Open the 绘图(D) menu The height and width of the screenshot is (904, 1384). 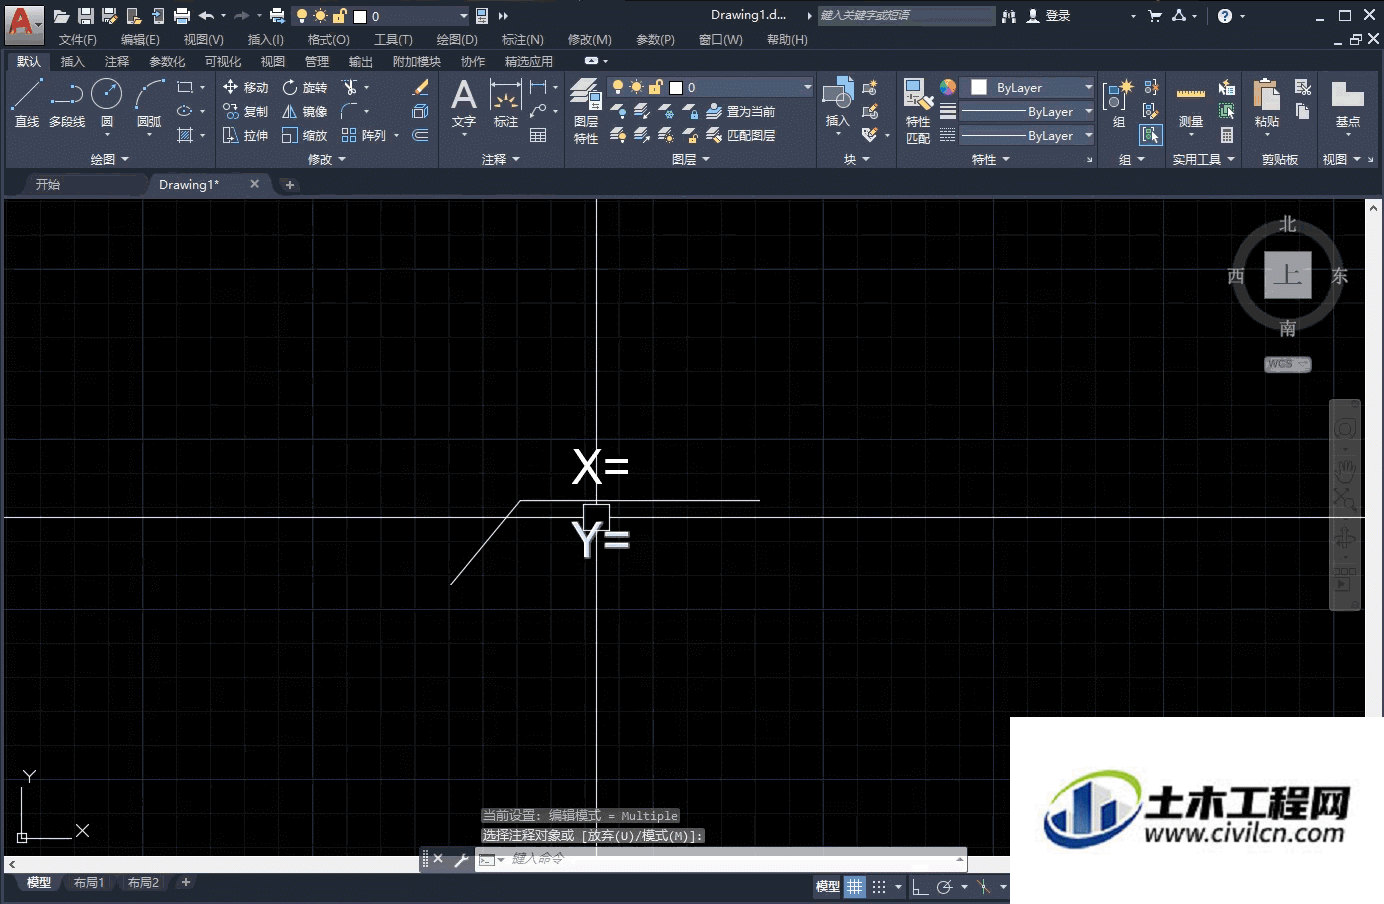pyautogui.click(x=457, y=40)
